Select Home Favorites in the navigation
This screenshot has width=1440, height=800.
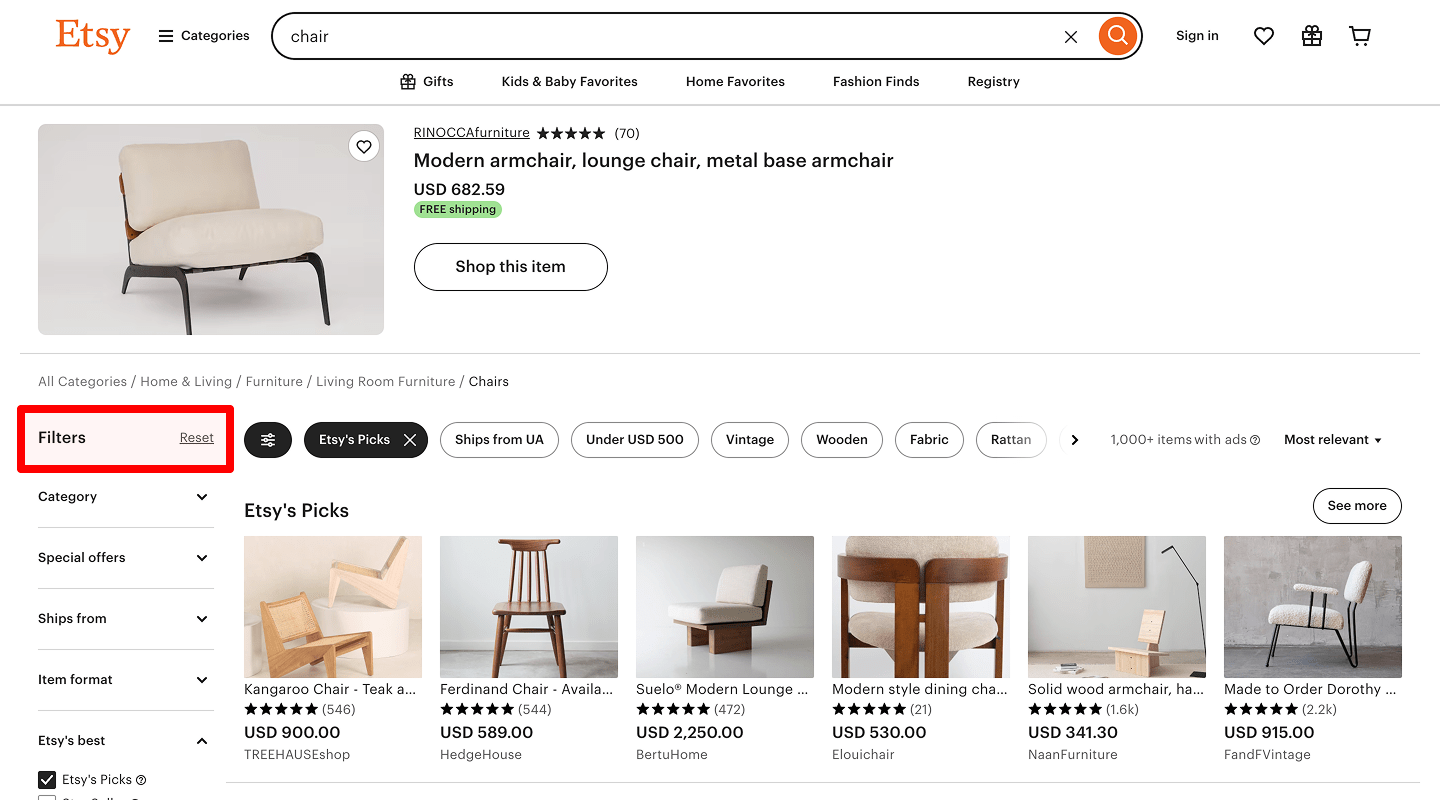(734, 81)
